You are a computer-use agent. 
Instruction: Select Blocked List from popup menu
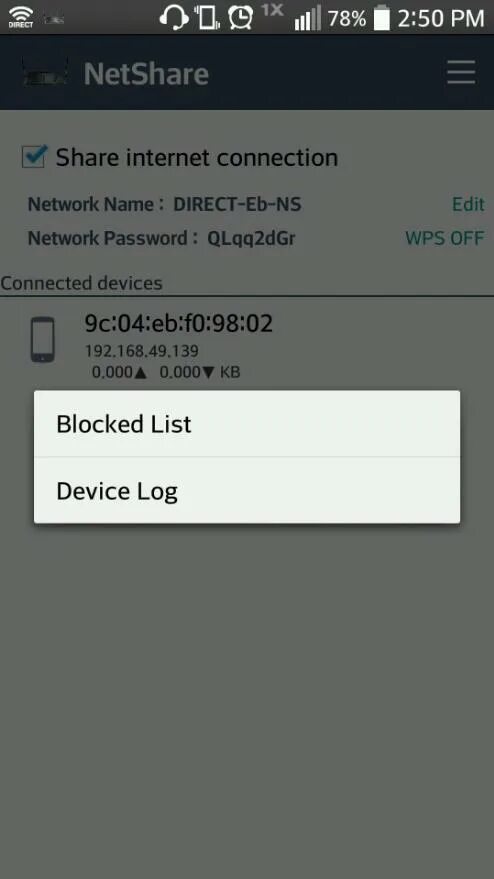(247, 424)
